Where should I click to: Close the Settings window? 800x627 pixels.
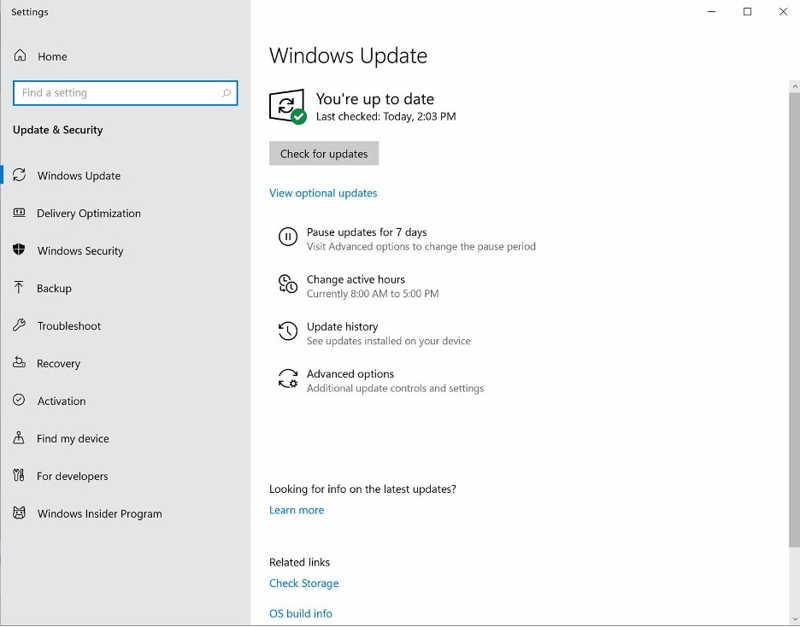(783, 11)
